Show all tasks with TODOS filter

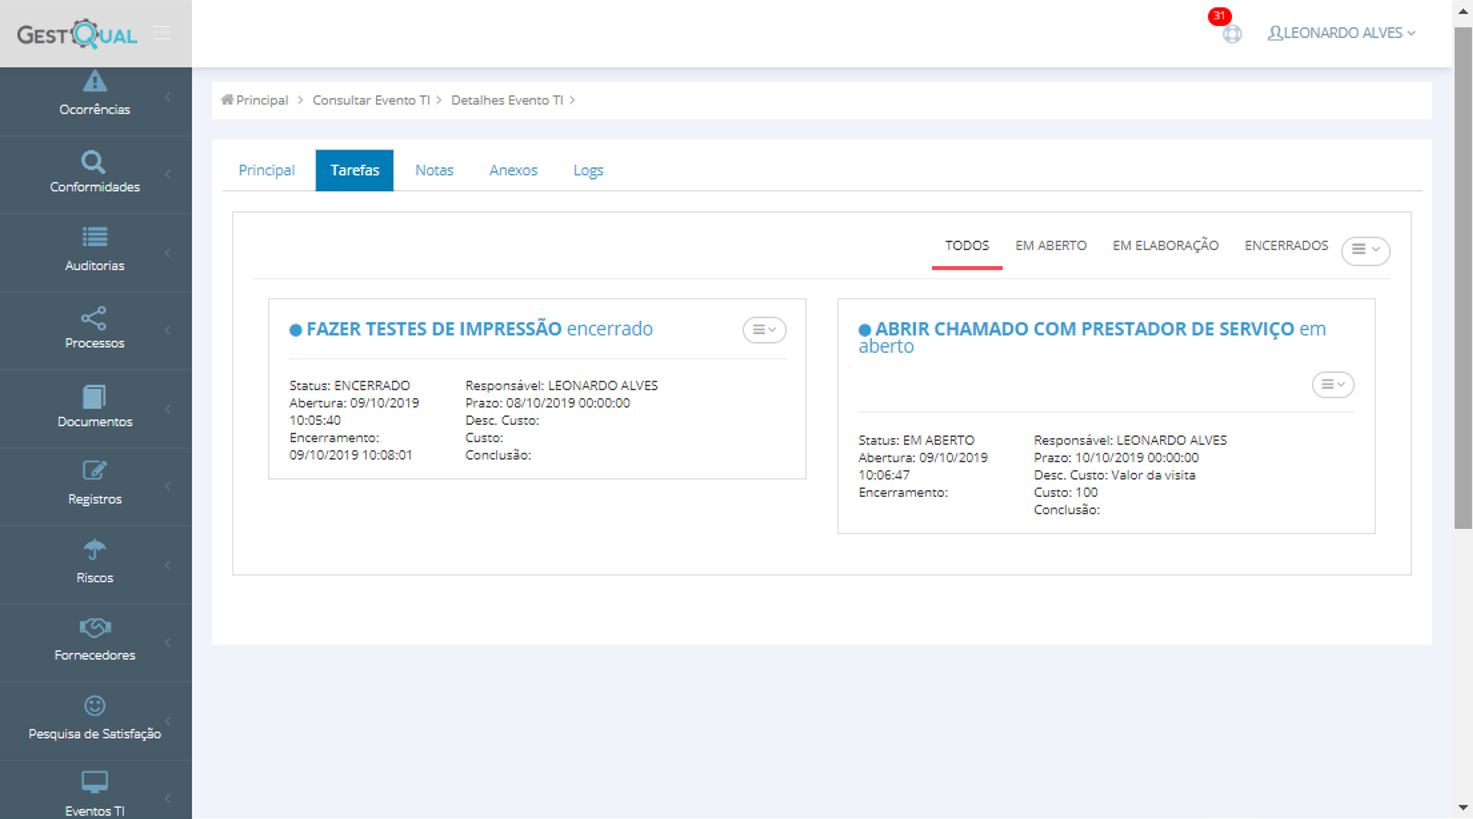tap(967, 246)
